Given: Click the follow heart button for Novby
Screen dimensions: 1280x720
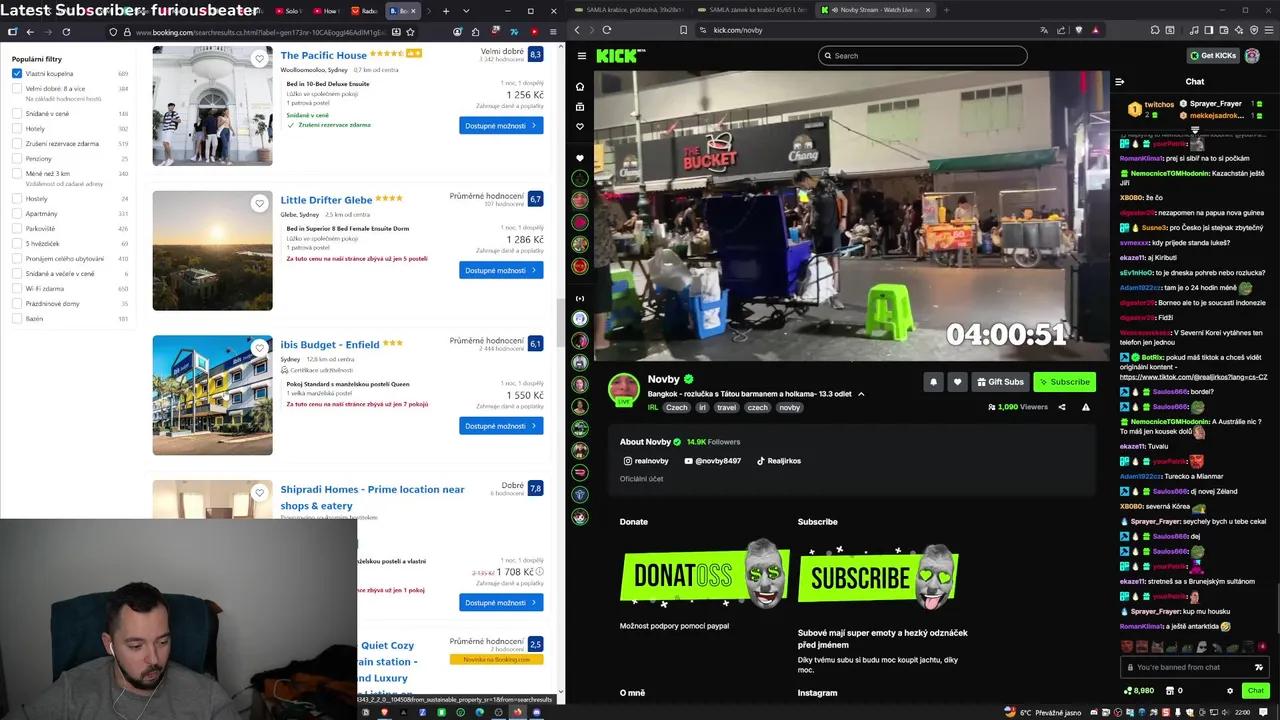Looking at the screenshot, I should pos(957,382).
